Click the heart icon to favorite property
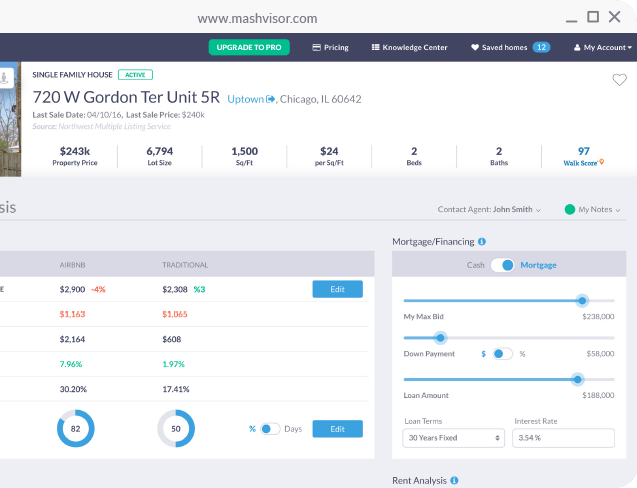The width and height of the screenshot is (637, 488). pyautogui.click(x=620, y=80)
